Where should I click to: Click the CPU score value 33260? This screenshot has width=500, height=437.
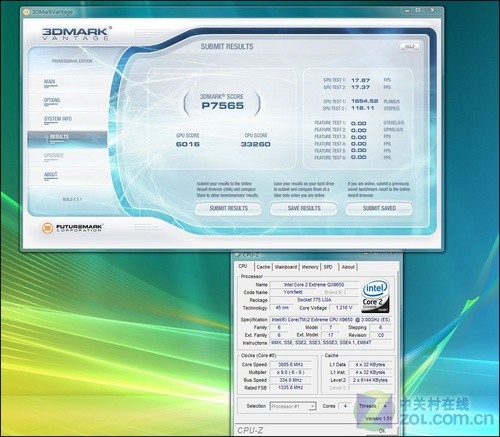pos(256,144)
